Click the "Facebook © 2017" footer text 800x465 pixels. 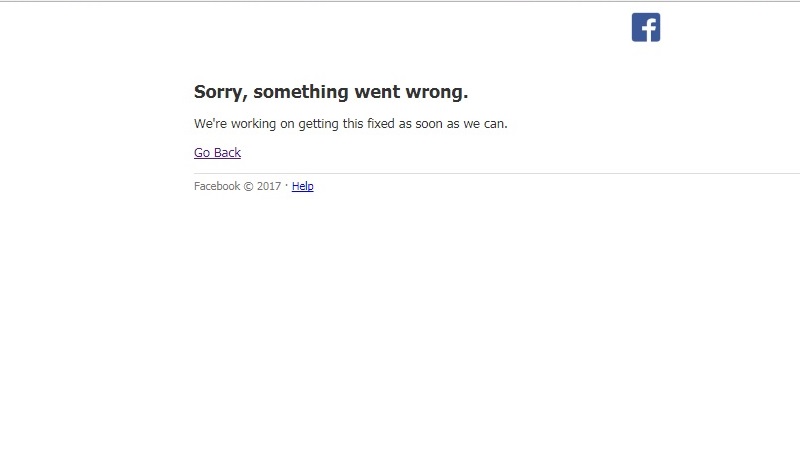237,186
